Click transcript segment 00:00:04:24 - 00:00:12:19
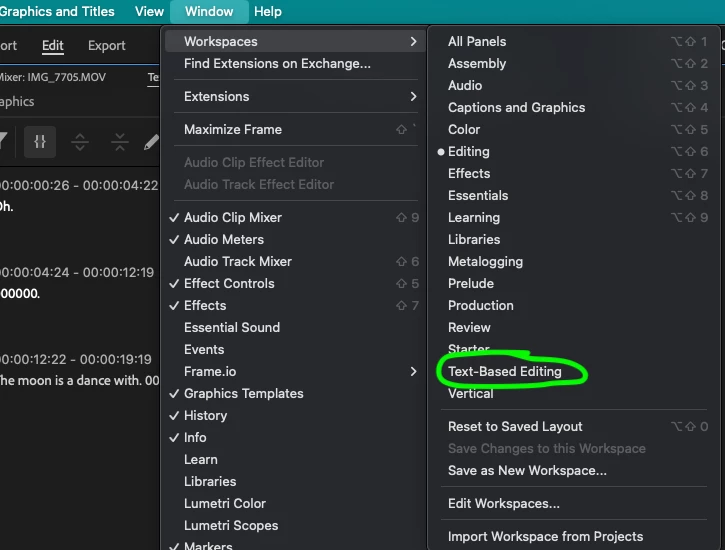 (x=77, y=272)
